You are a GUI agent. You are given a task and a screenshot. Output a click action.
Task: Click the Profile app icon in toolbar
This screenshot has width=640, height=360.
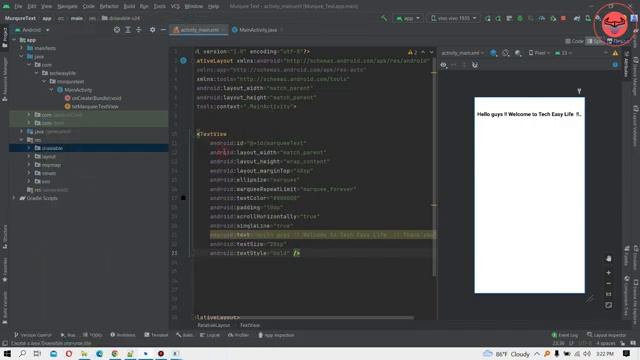(542, 18)
